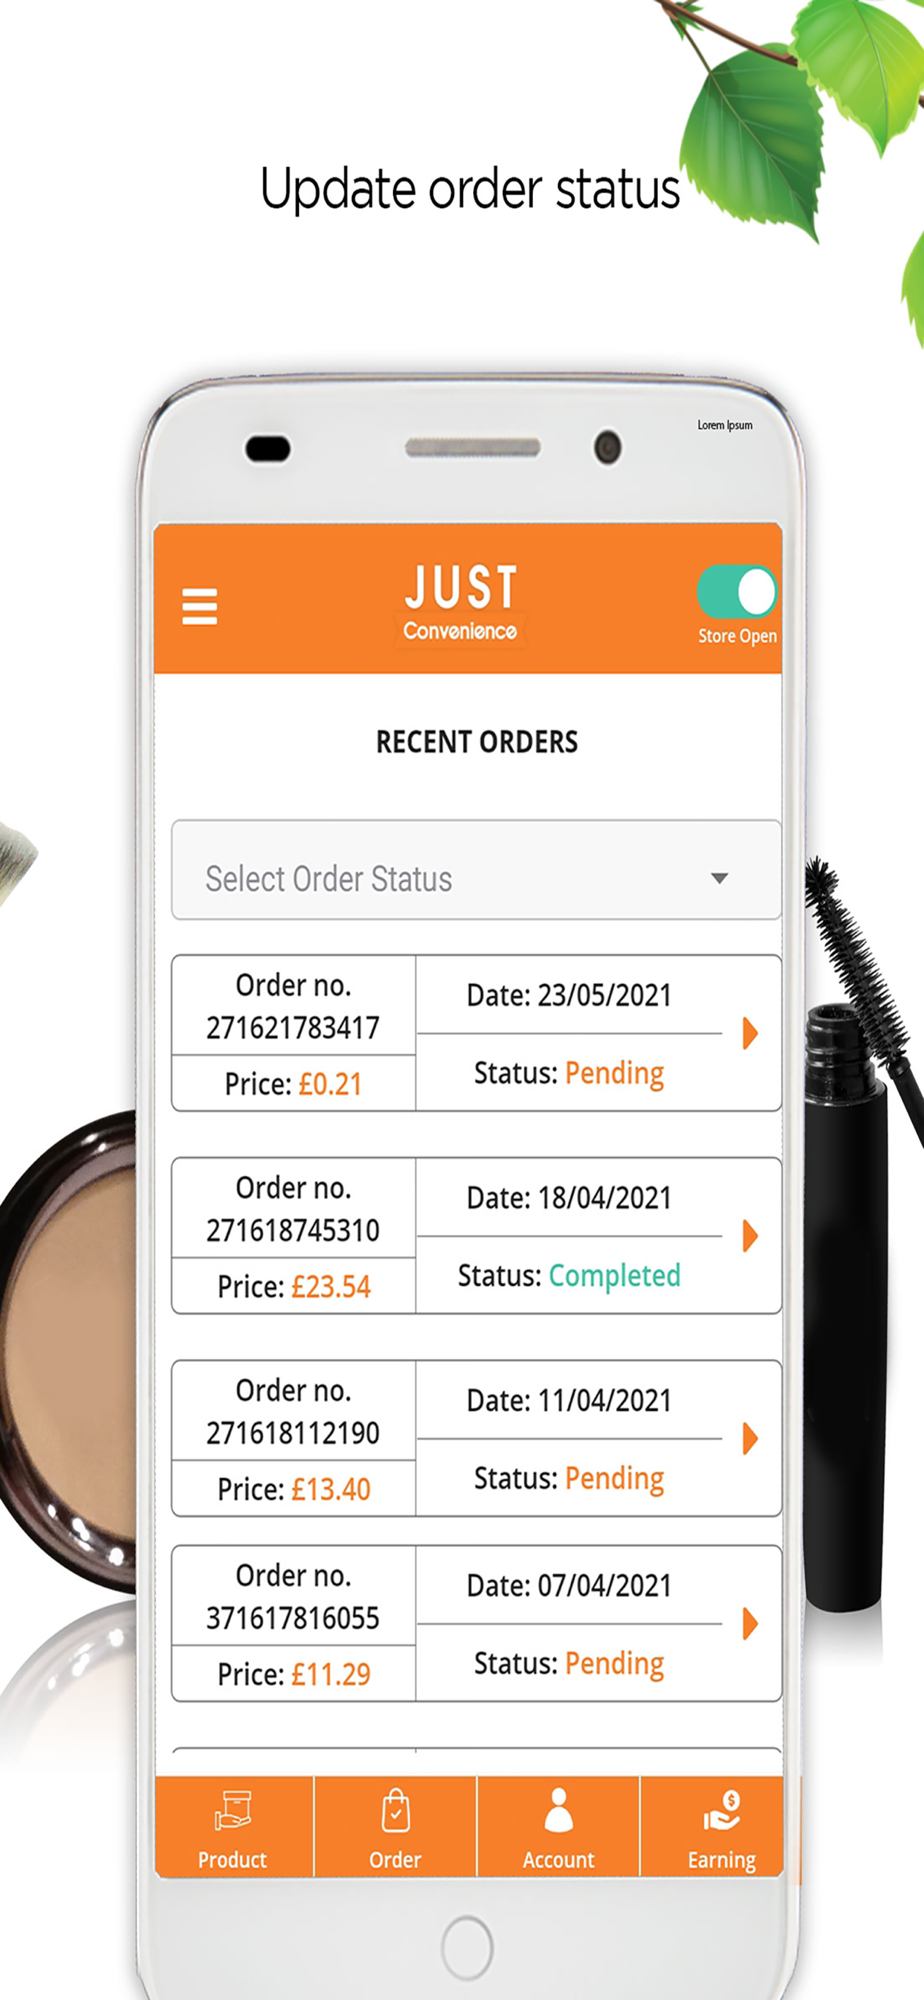
Task: Tap the Earning hand-with-coin icon
Action: pyautogui.click(x=721, y=1811)
